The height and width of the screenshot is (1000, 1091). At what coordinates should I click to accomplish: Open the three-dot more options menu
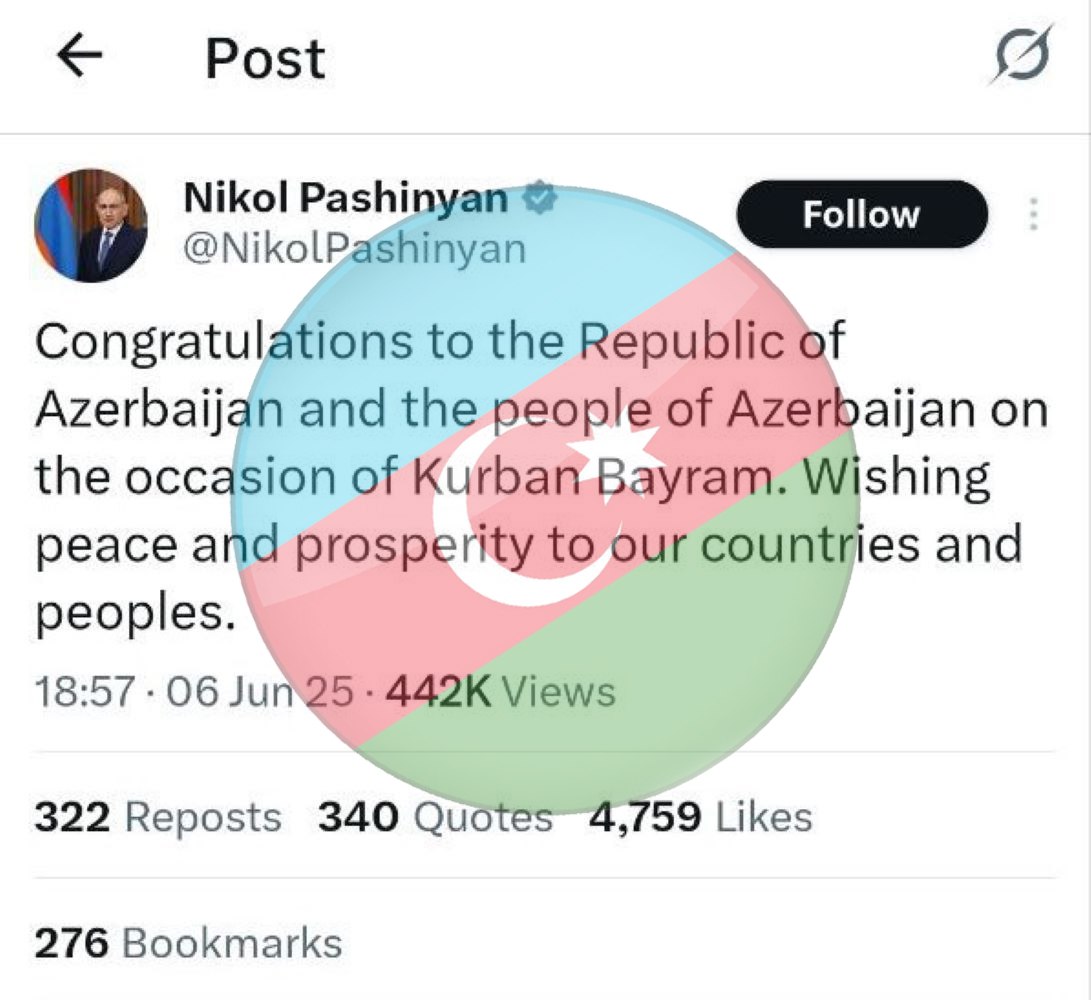[1034, 214]
